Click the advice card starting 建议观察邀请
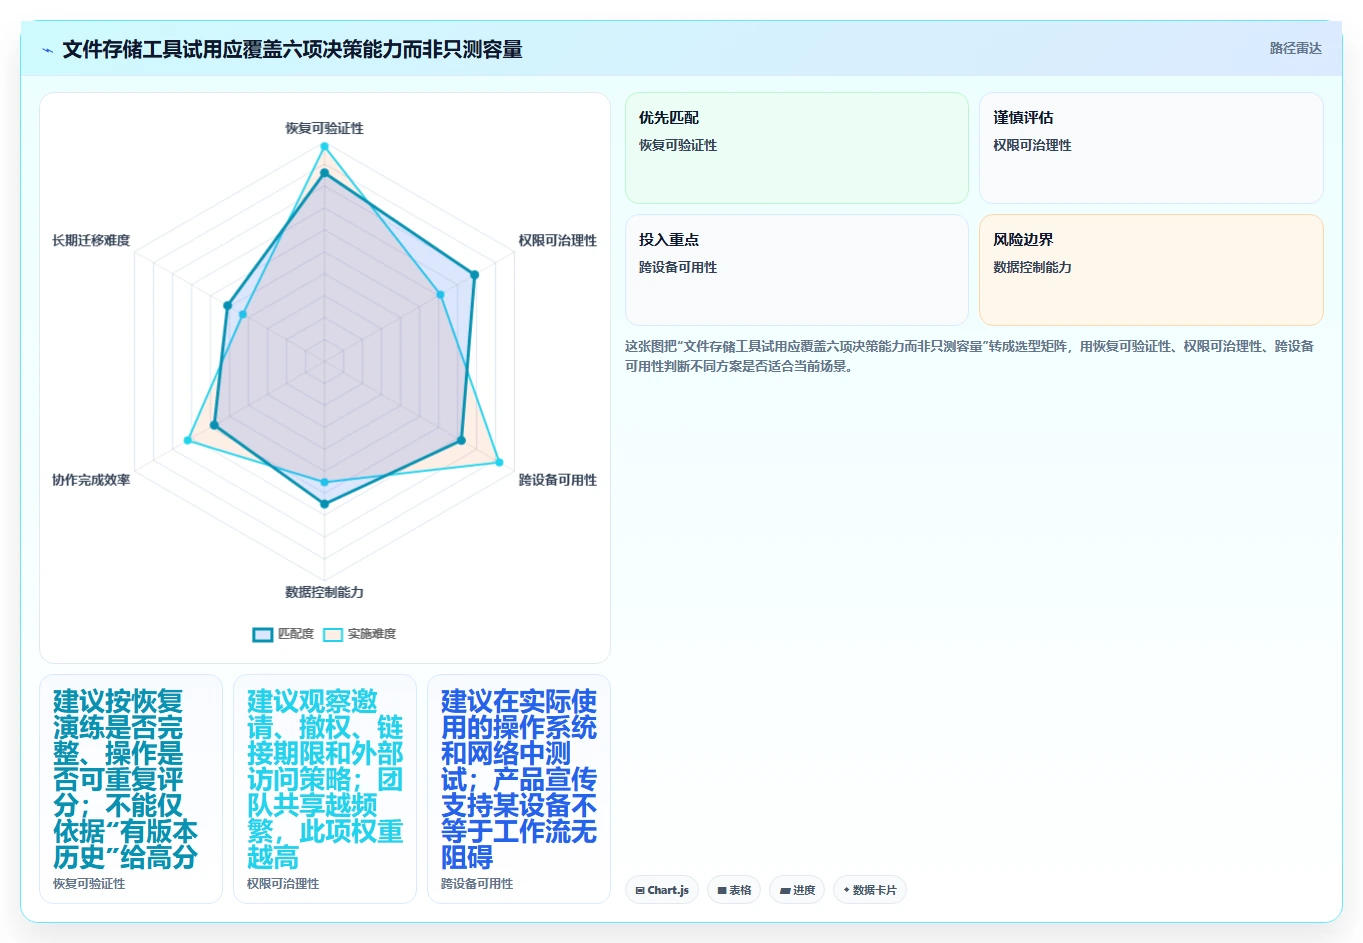 pyautogui.click(x=325, y=789)
